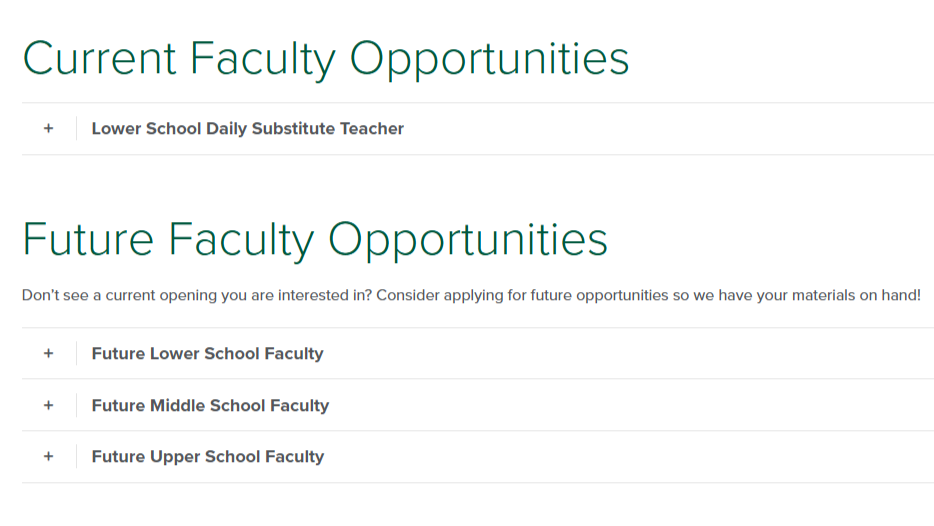Expand the Lower School Daily Substitute Teacher plus icon

tap(48, 129)
